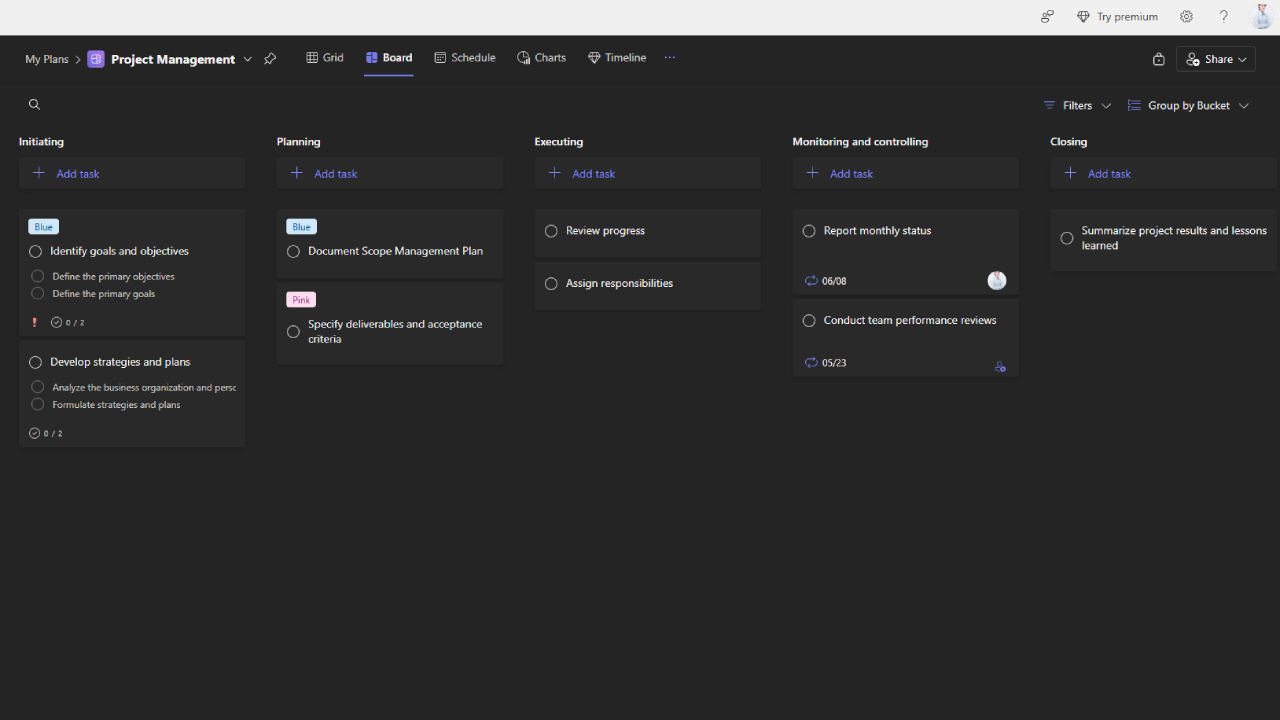Click the 05/23 due date

[x=834, y=363]
